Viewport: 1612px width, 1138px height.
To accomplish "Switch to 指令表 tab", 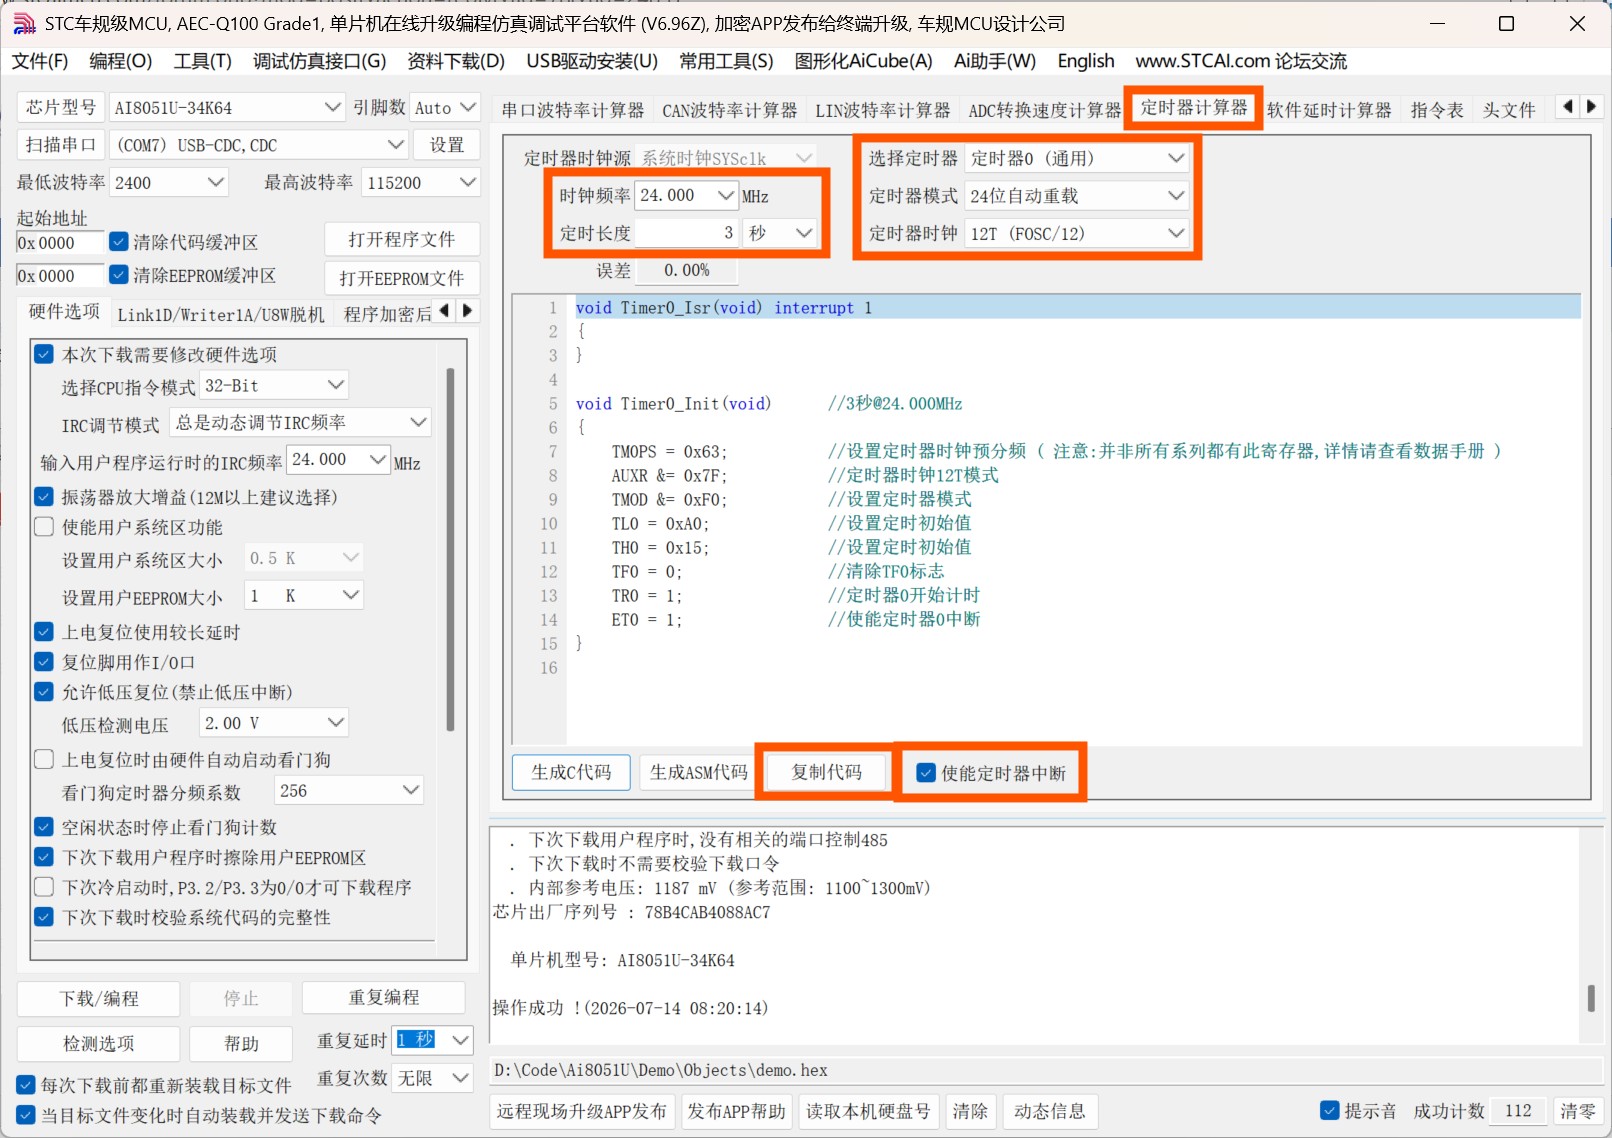I will (x=1437, y=110).
